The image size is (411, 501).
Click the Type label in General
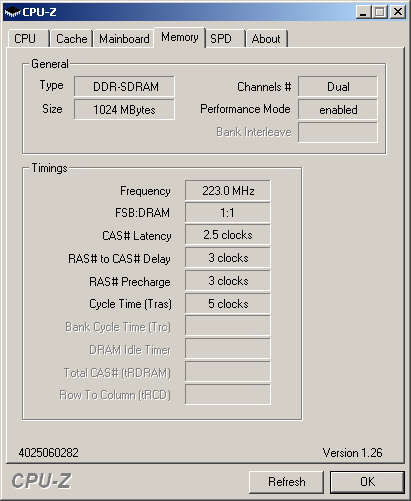[51, 85]
